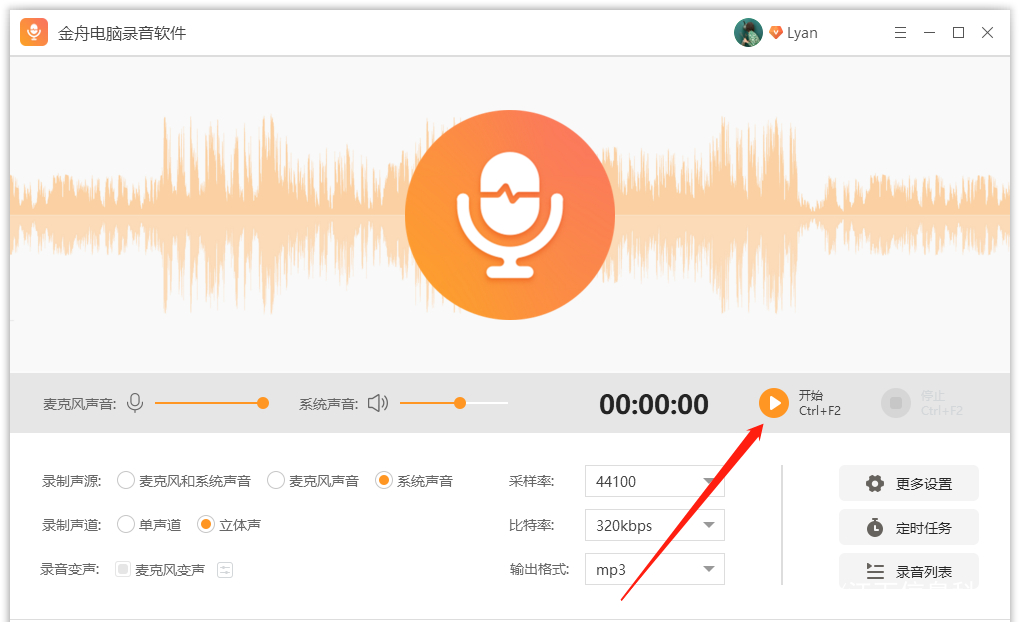
Task: Click the 金舟电脑录音软件 title text
Action: click(x=122, y=33)
